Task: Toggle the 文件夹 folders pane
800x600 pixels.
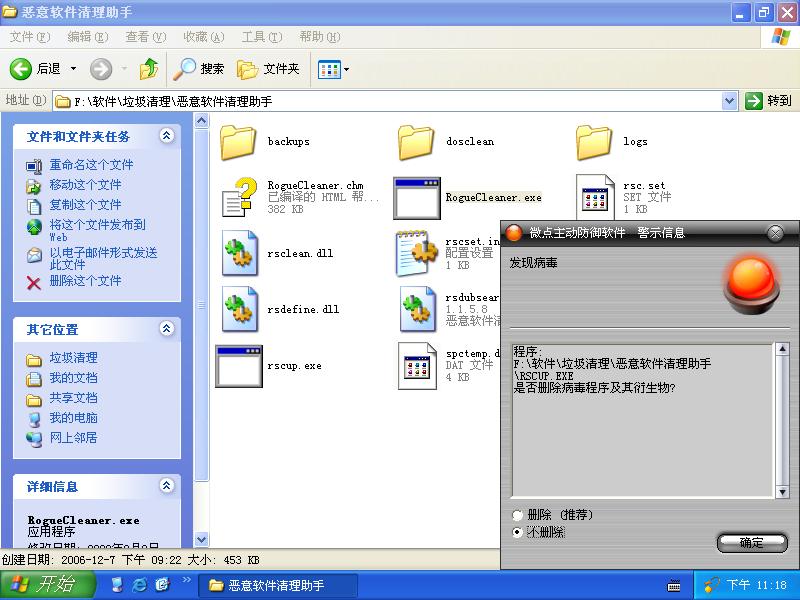Action: pos(268,69)
